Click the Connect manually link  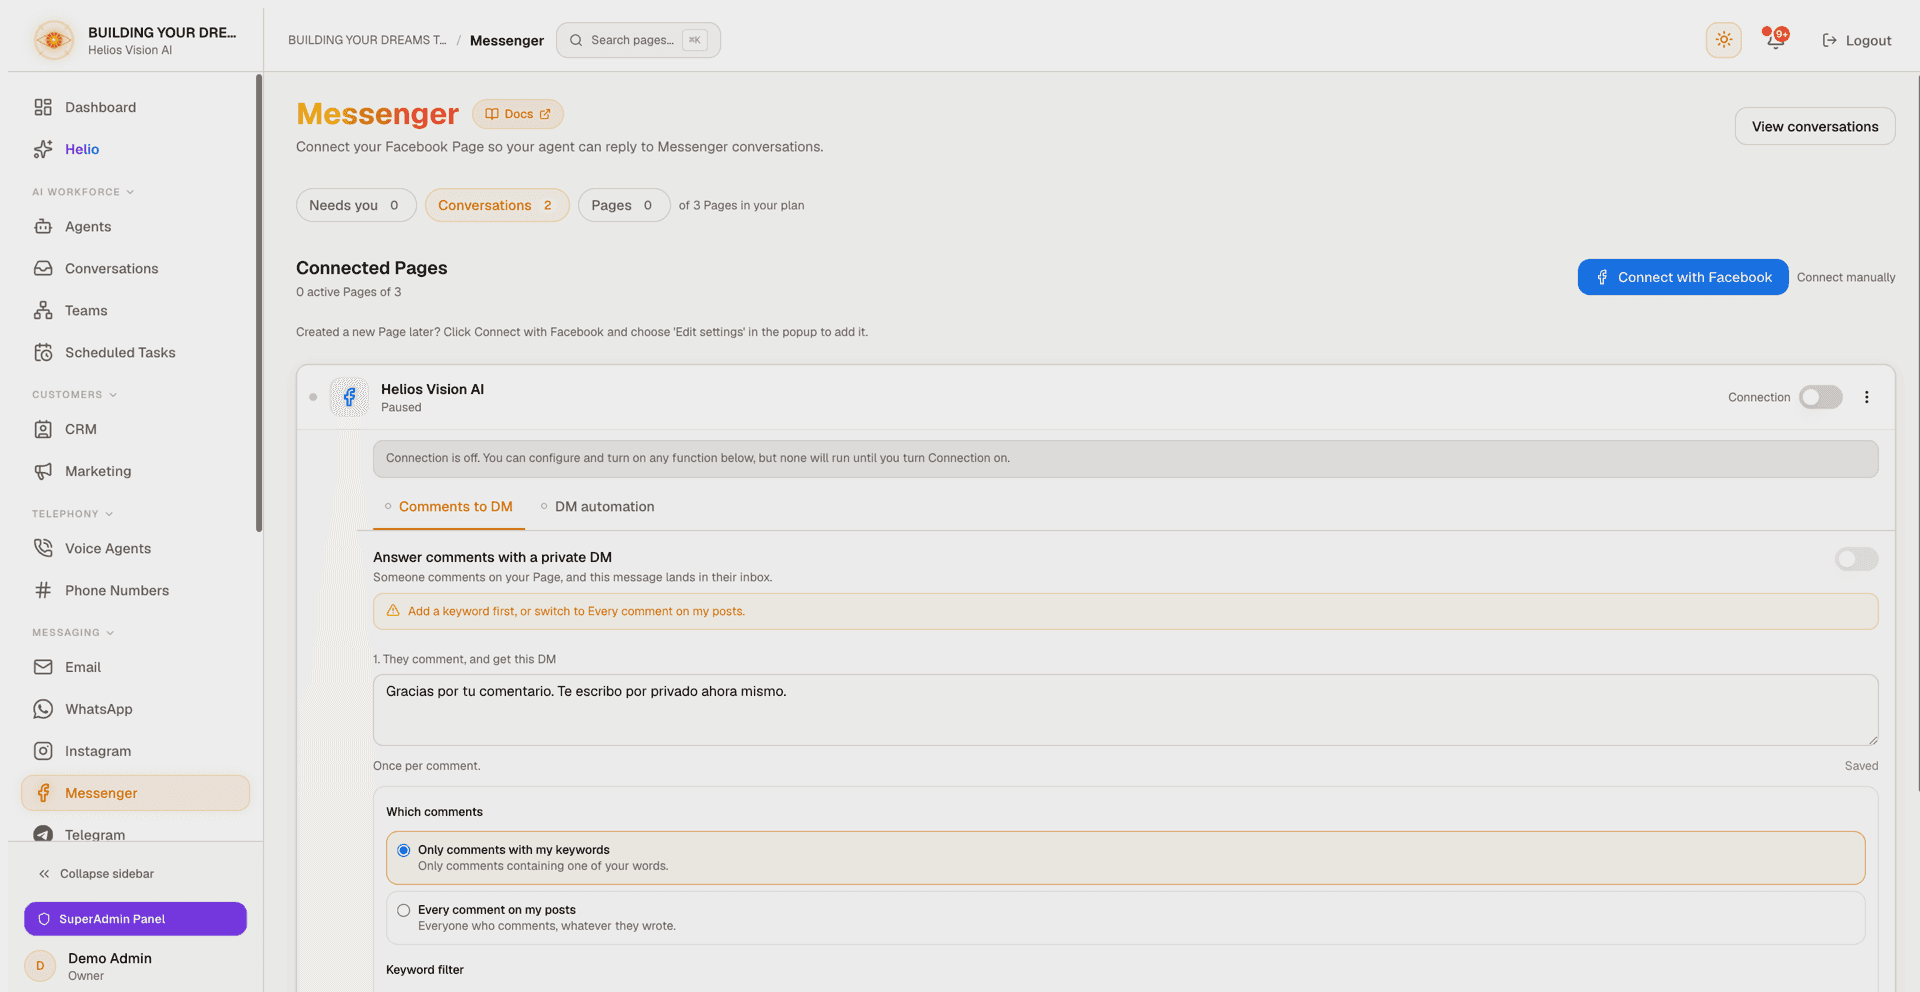pos(1846,277)
